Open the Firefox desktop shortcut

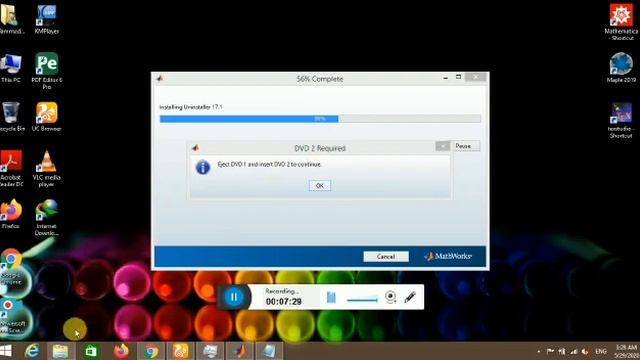click(x=11, y=214)
